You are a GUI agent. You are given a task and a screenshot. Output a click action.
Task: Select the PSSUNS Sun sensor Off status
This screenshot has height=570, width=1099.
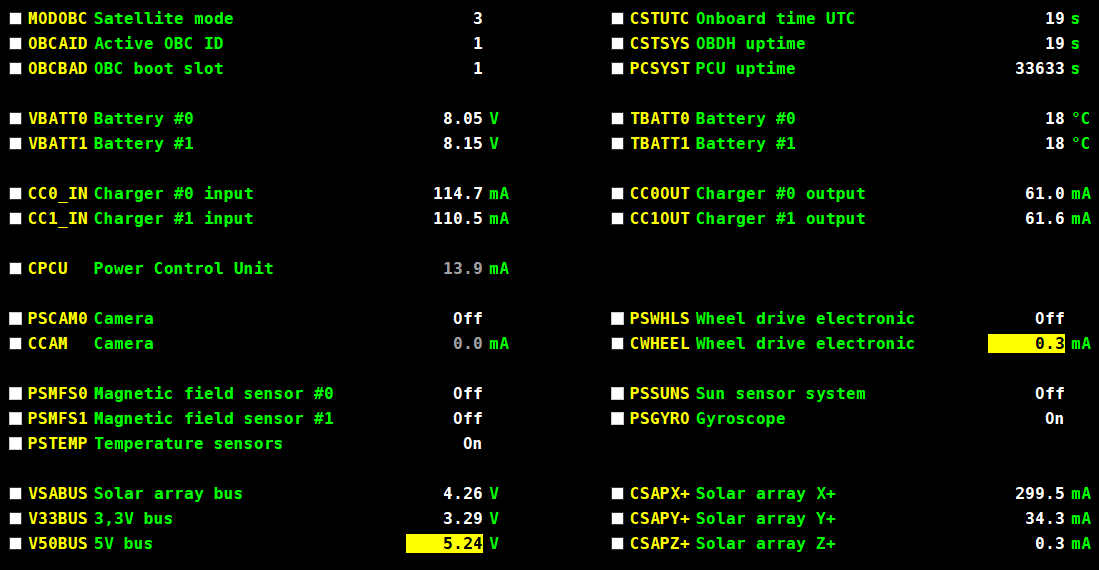(x=1049, y=393)
